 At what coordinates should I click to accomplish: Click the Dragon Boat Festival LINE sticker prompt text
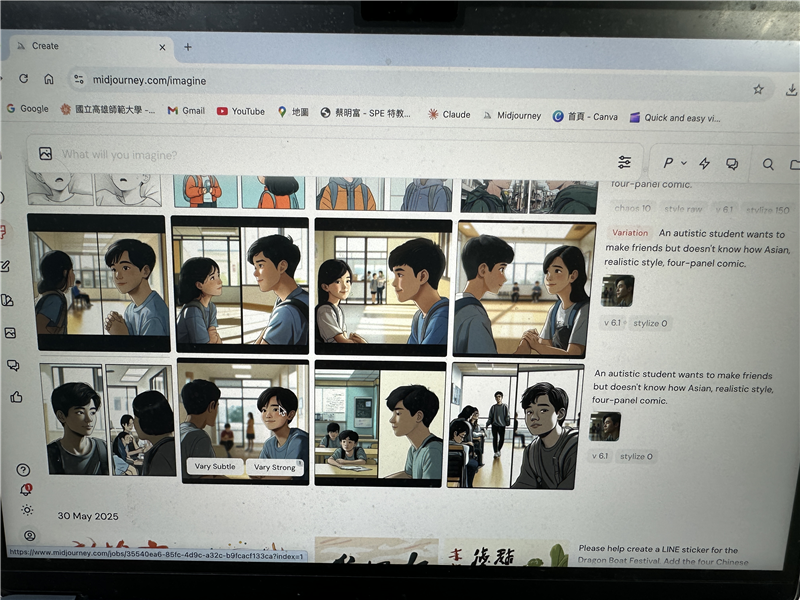(662, 555)
